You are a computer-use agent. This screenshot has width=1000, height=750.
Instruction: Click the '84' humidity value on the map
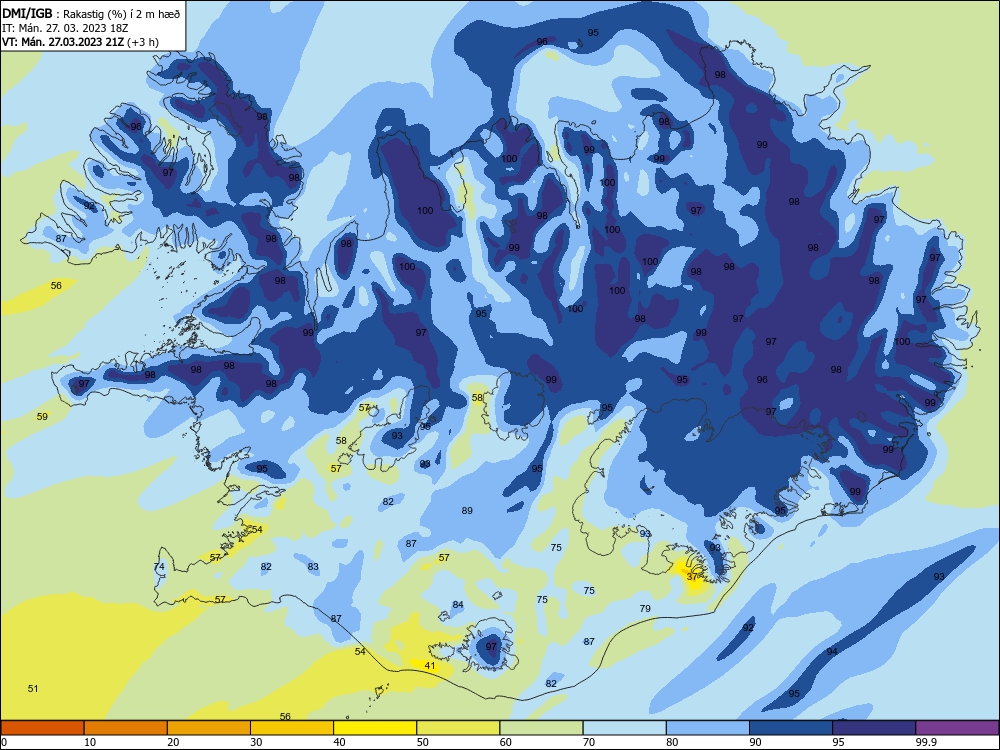[458, 605]
